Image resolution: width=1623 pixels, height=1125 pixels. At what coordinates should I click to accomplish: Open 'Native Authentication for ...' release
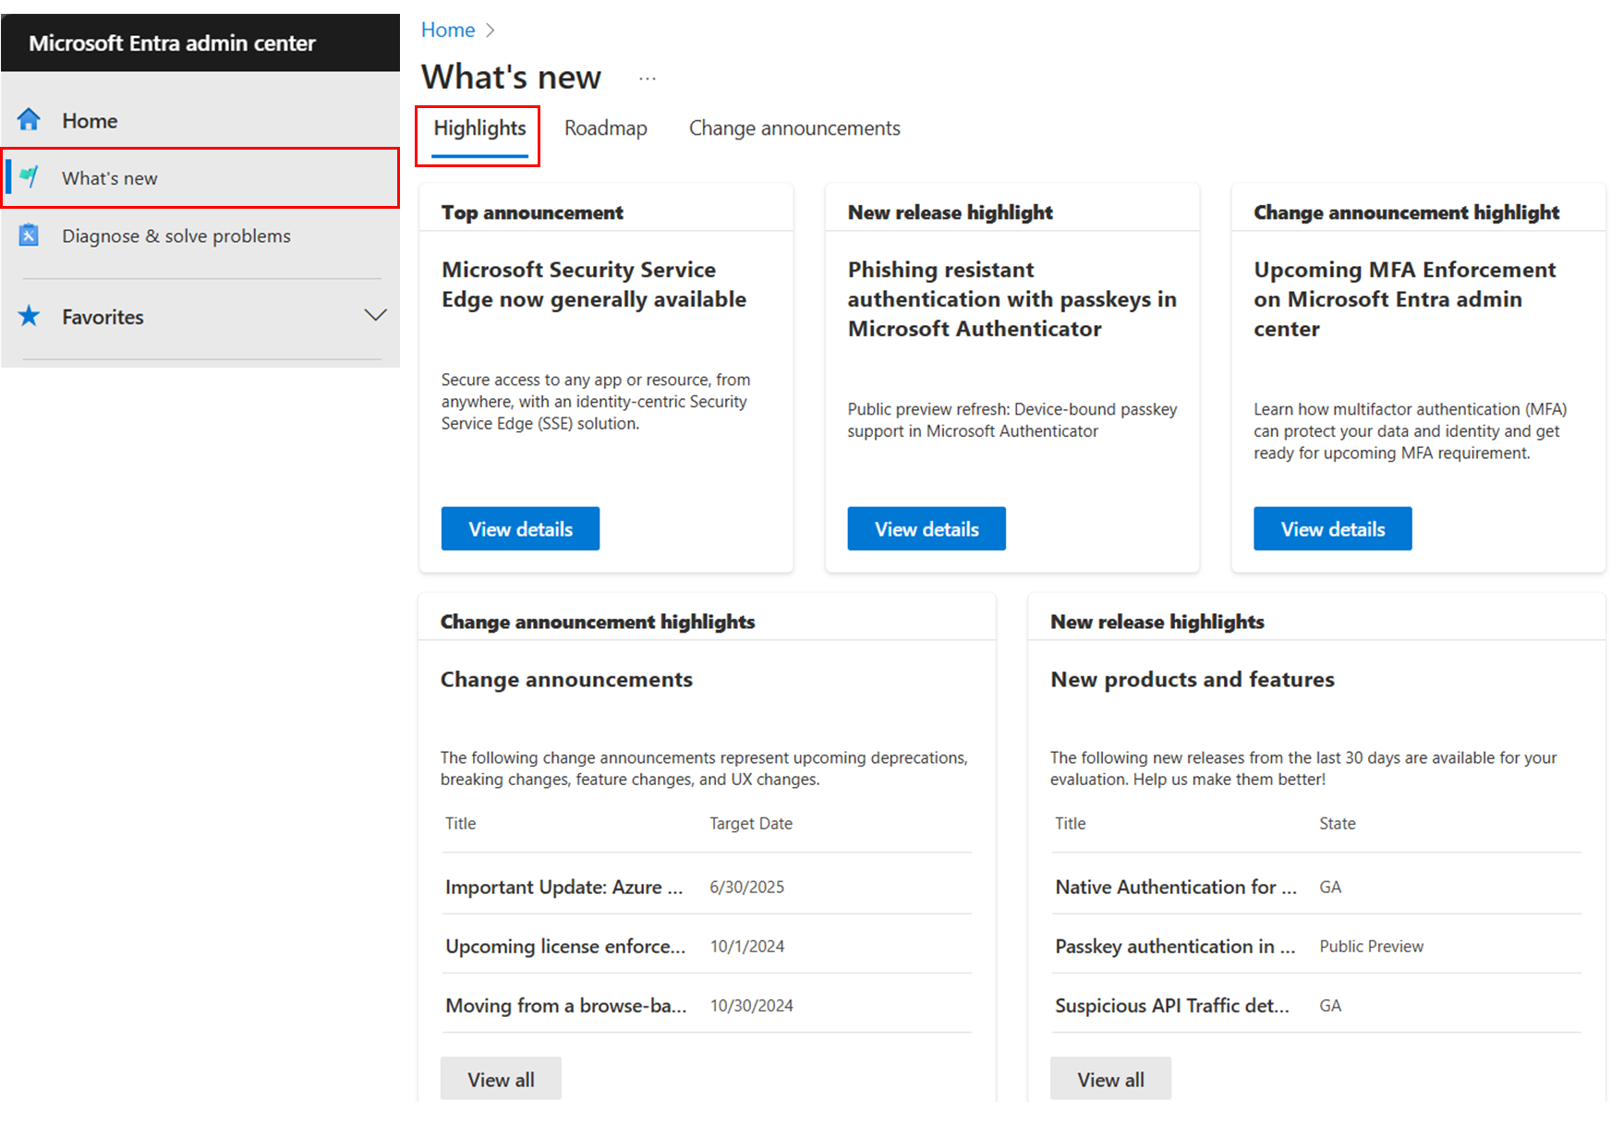click(1175, 887)
